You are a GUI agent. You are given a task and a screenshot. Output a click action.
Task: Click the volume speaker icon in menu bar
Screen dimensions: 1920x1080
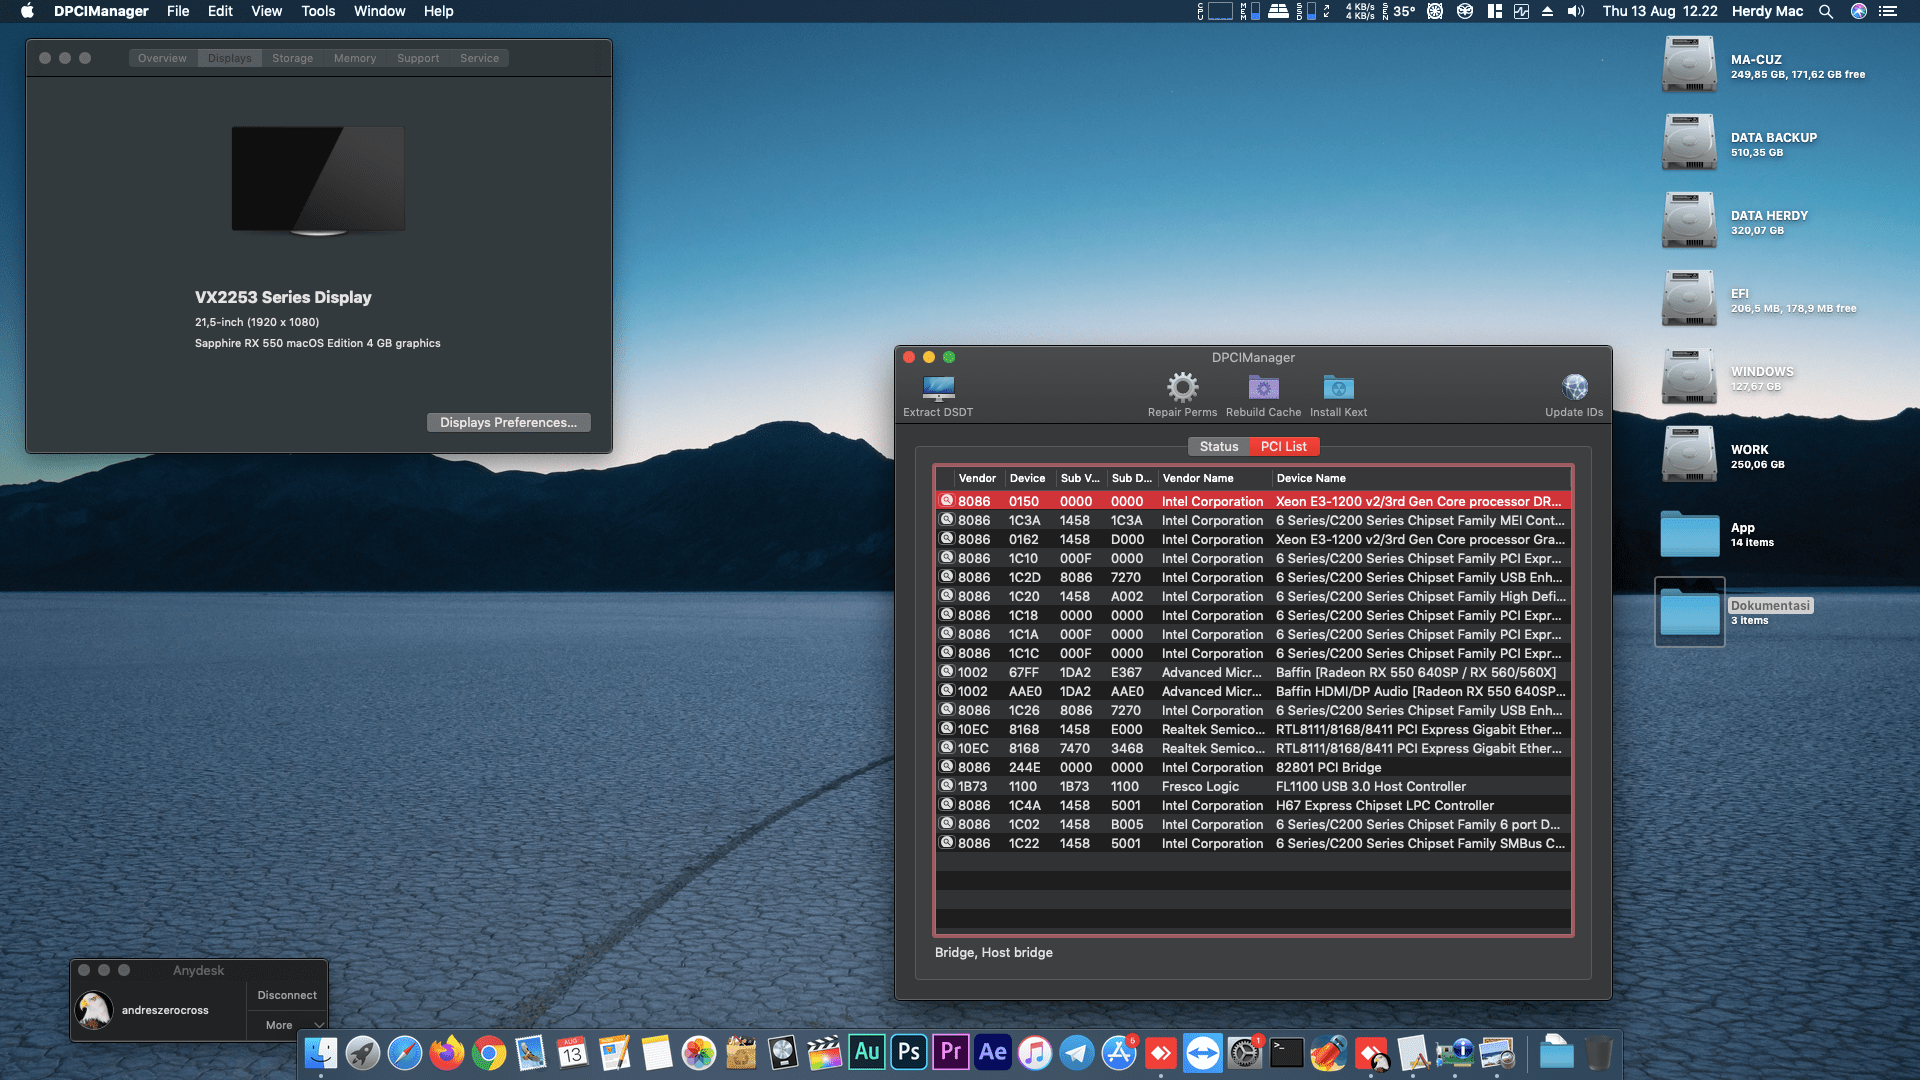coord(1576,11)
